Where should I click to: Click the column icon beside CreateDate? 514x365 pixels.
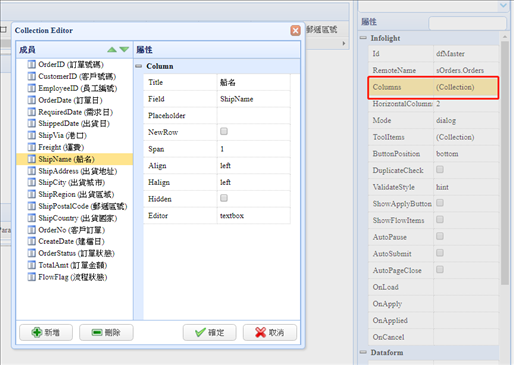pyautogui.click(x=31, y=241)
